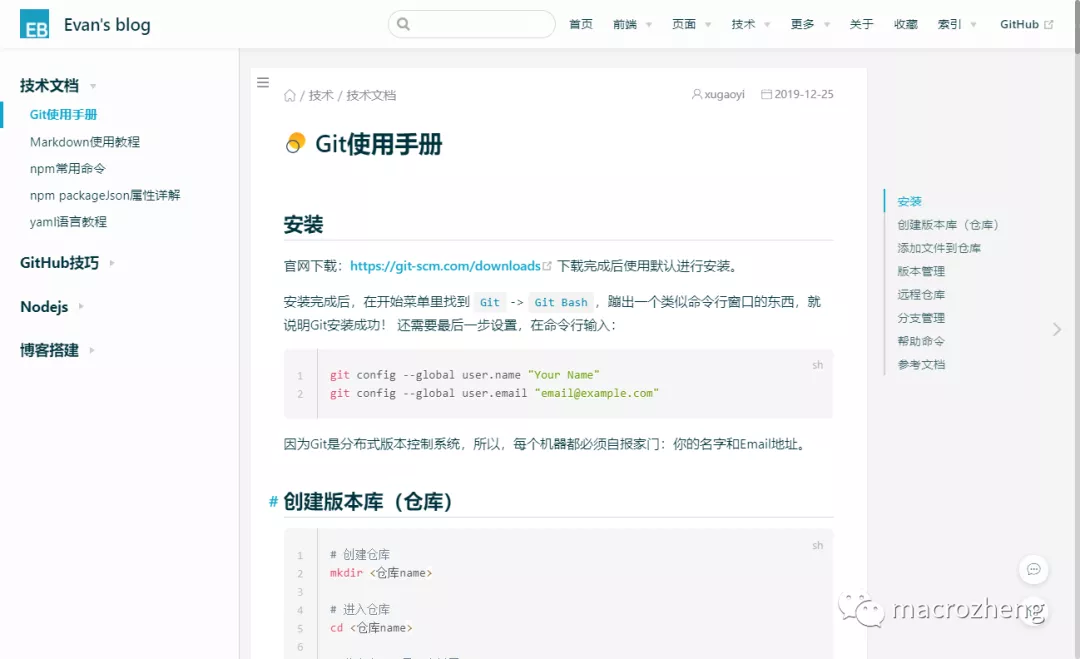Click the # anchor before 创建版本库
1080x659 pixels.
click(273, 501)
